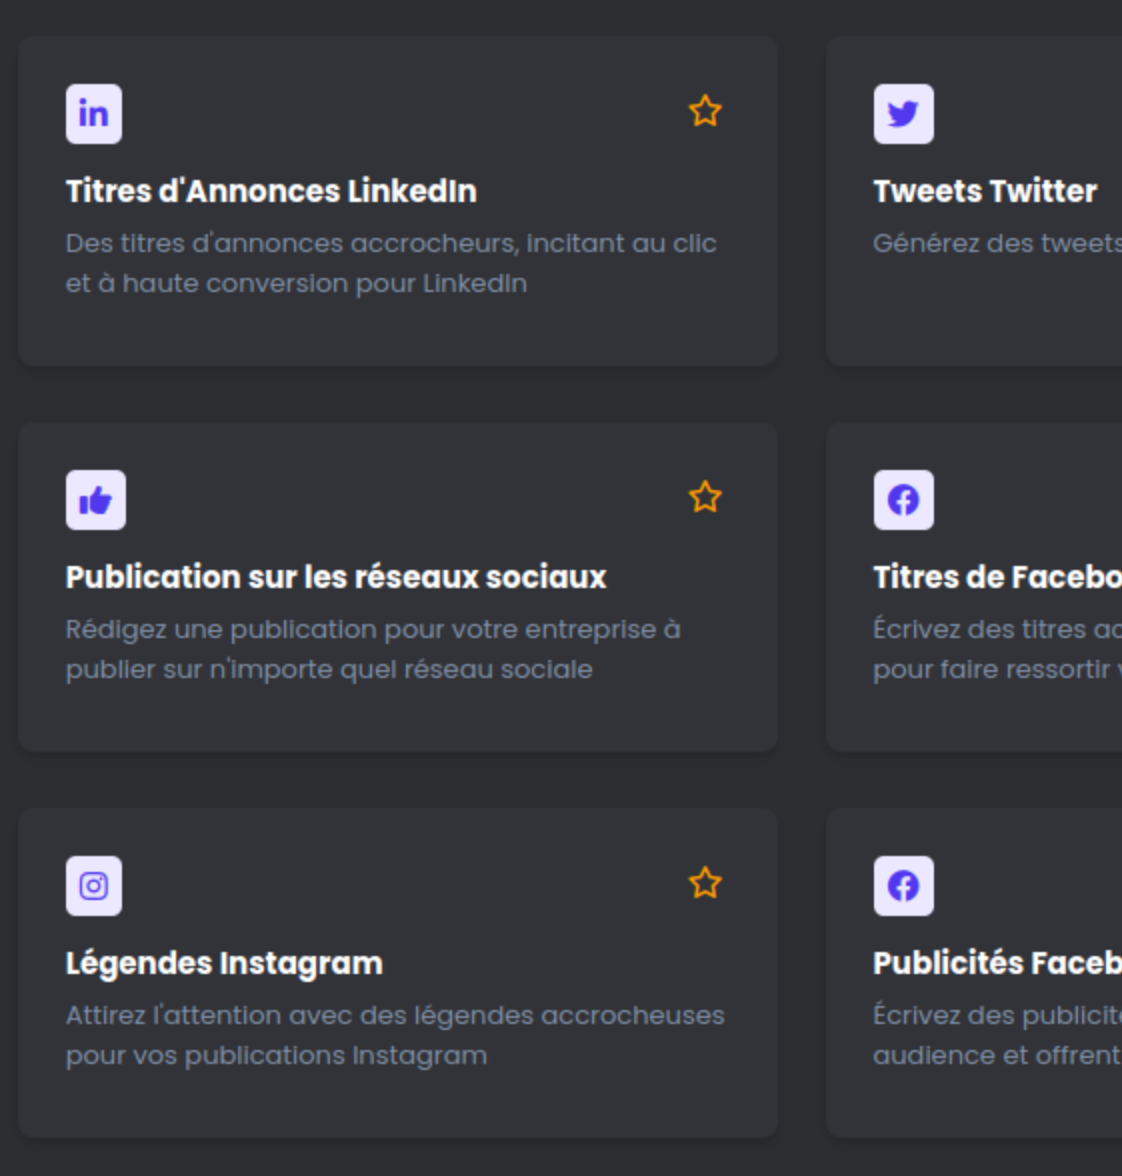Open the Titres de Facebook template
Viewport: 1122px width, 1176px height.
[998, 577]
